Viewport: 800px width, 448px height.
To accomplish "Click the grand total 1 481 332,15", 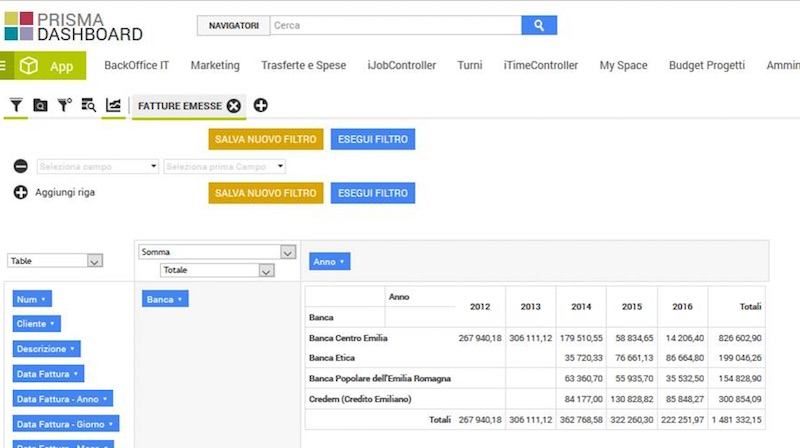I will (x=737, y=420).
